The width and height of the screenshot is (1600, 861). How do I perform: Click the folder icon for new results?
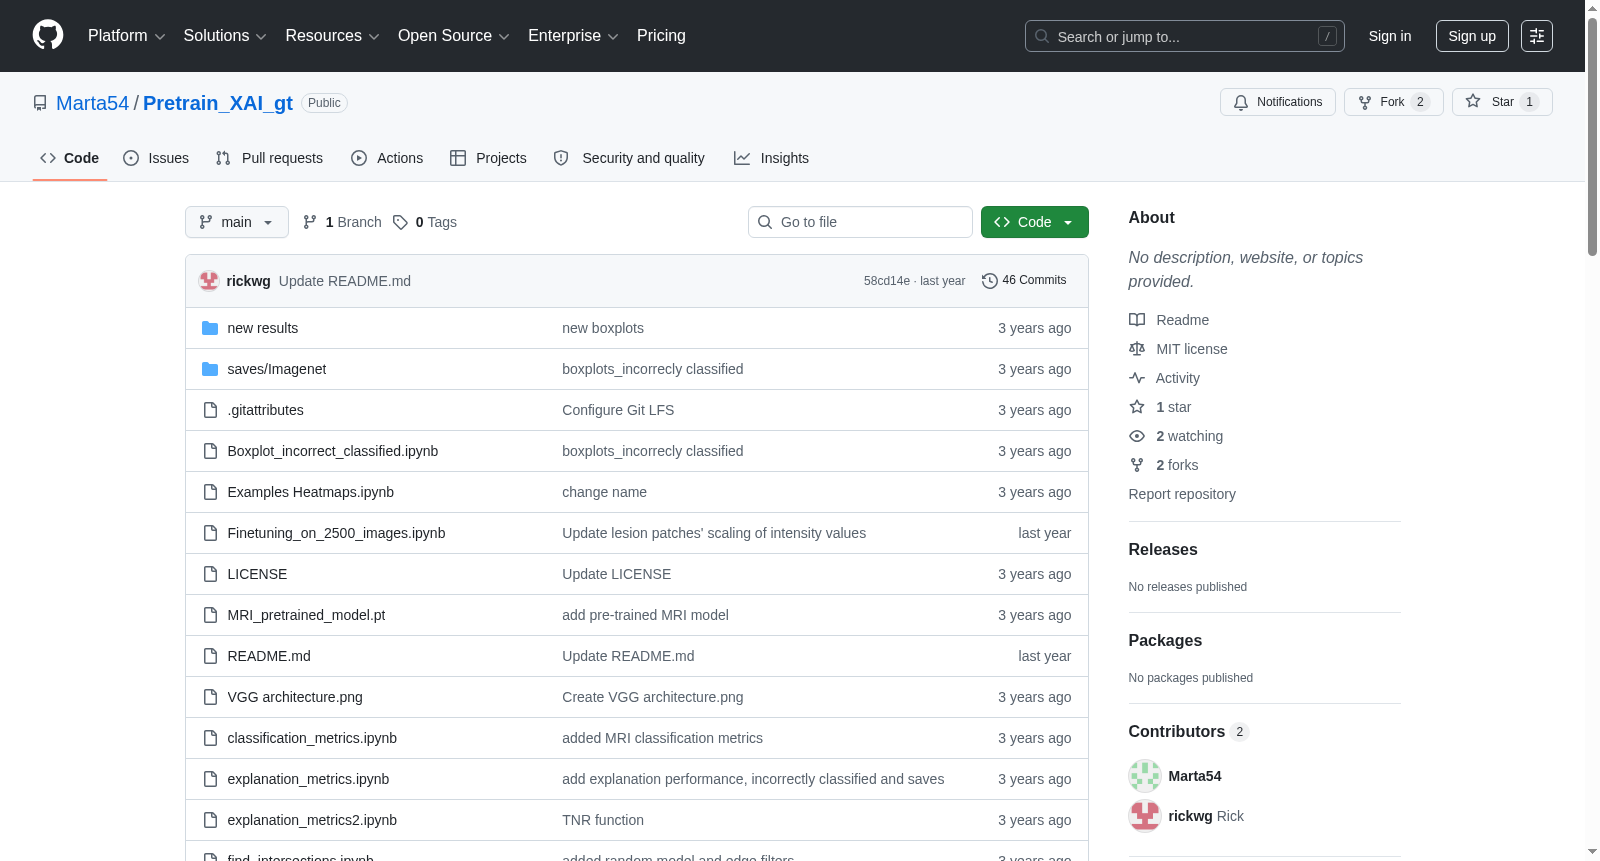coord(210,328)
